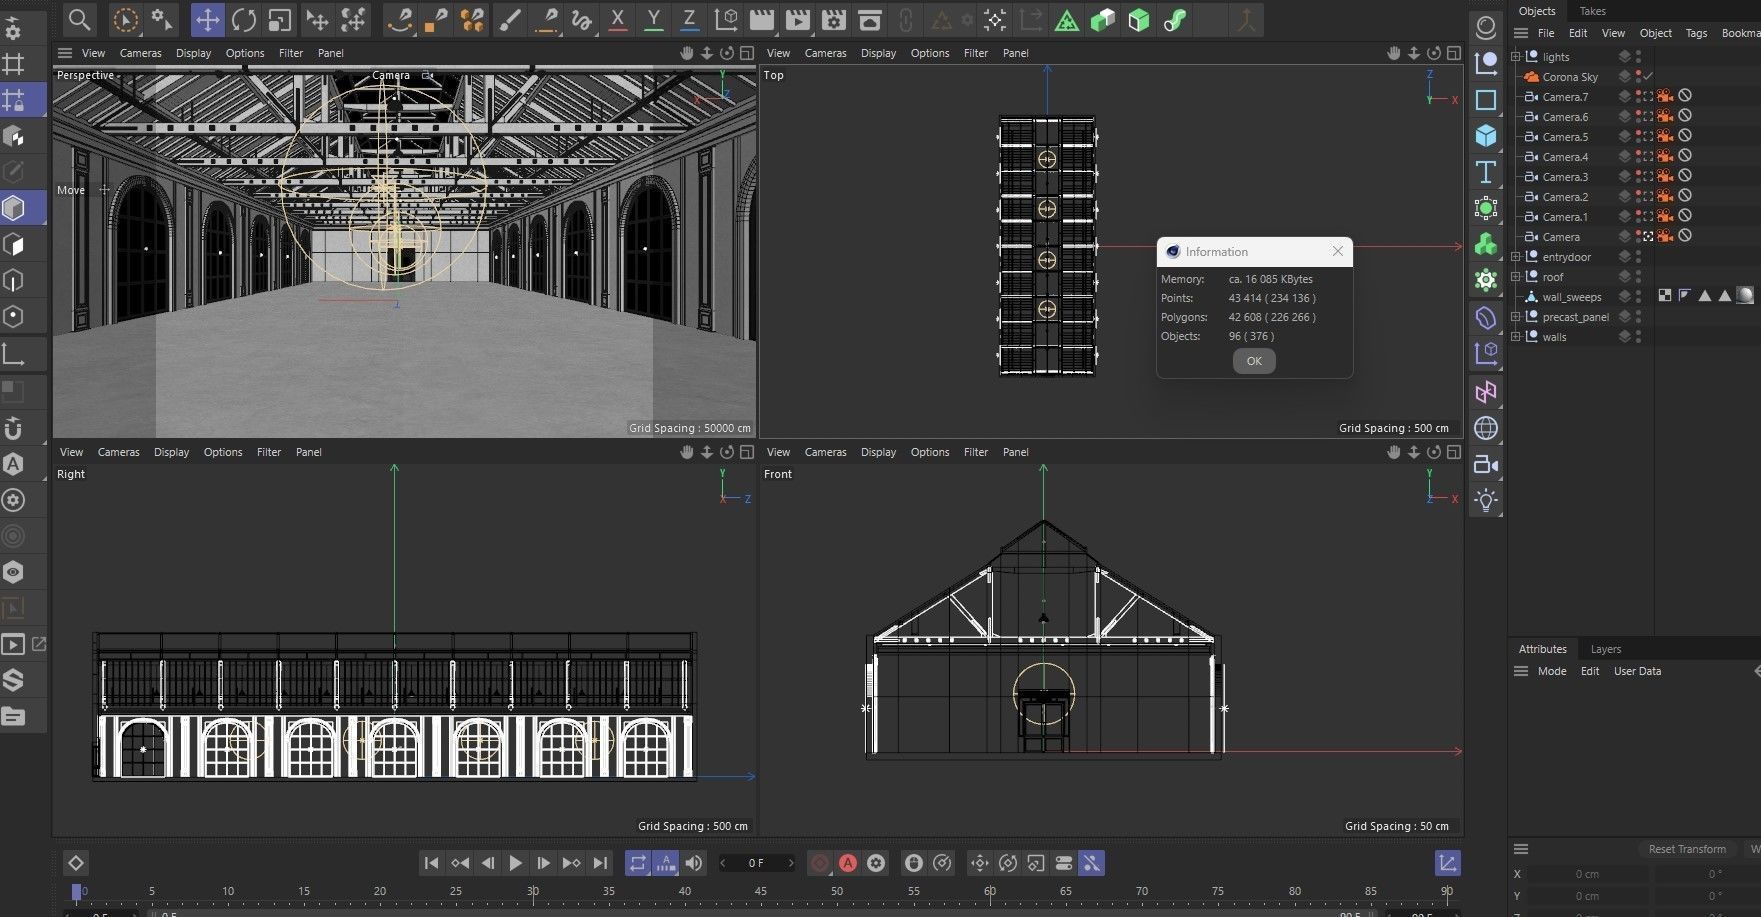This screenshot has width=1761, height=917.
Task: Toggle the X axis lock
Action: [x=617, y=19]
